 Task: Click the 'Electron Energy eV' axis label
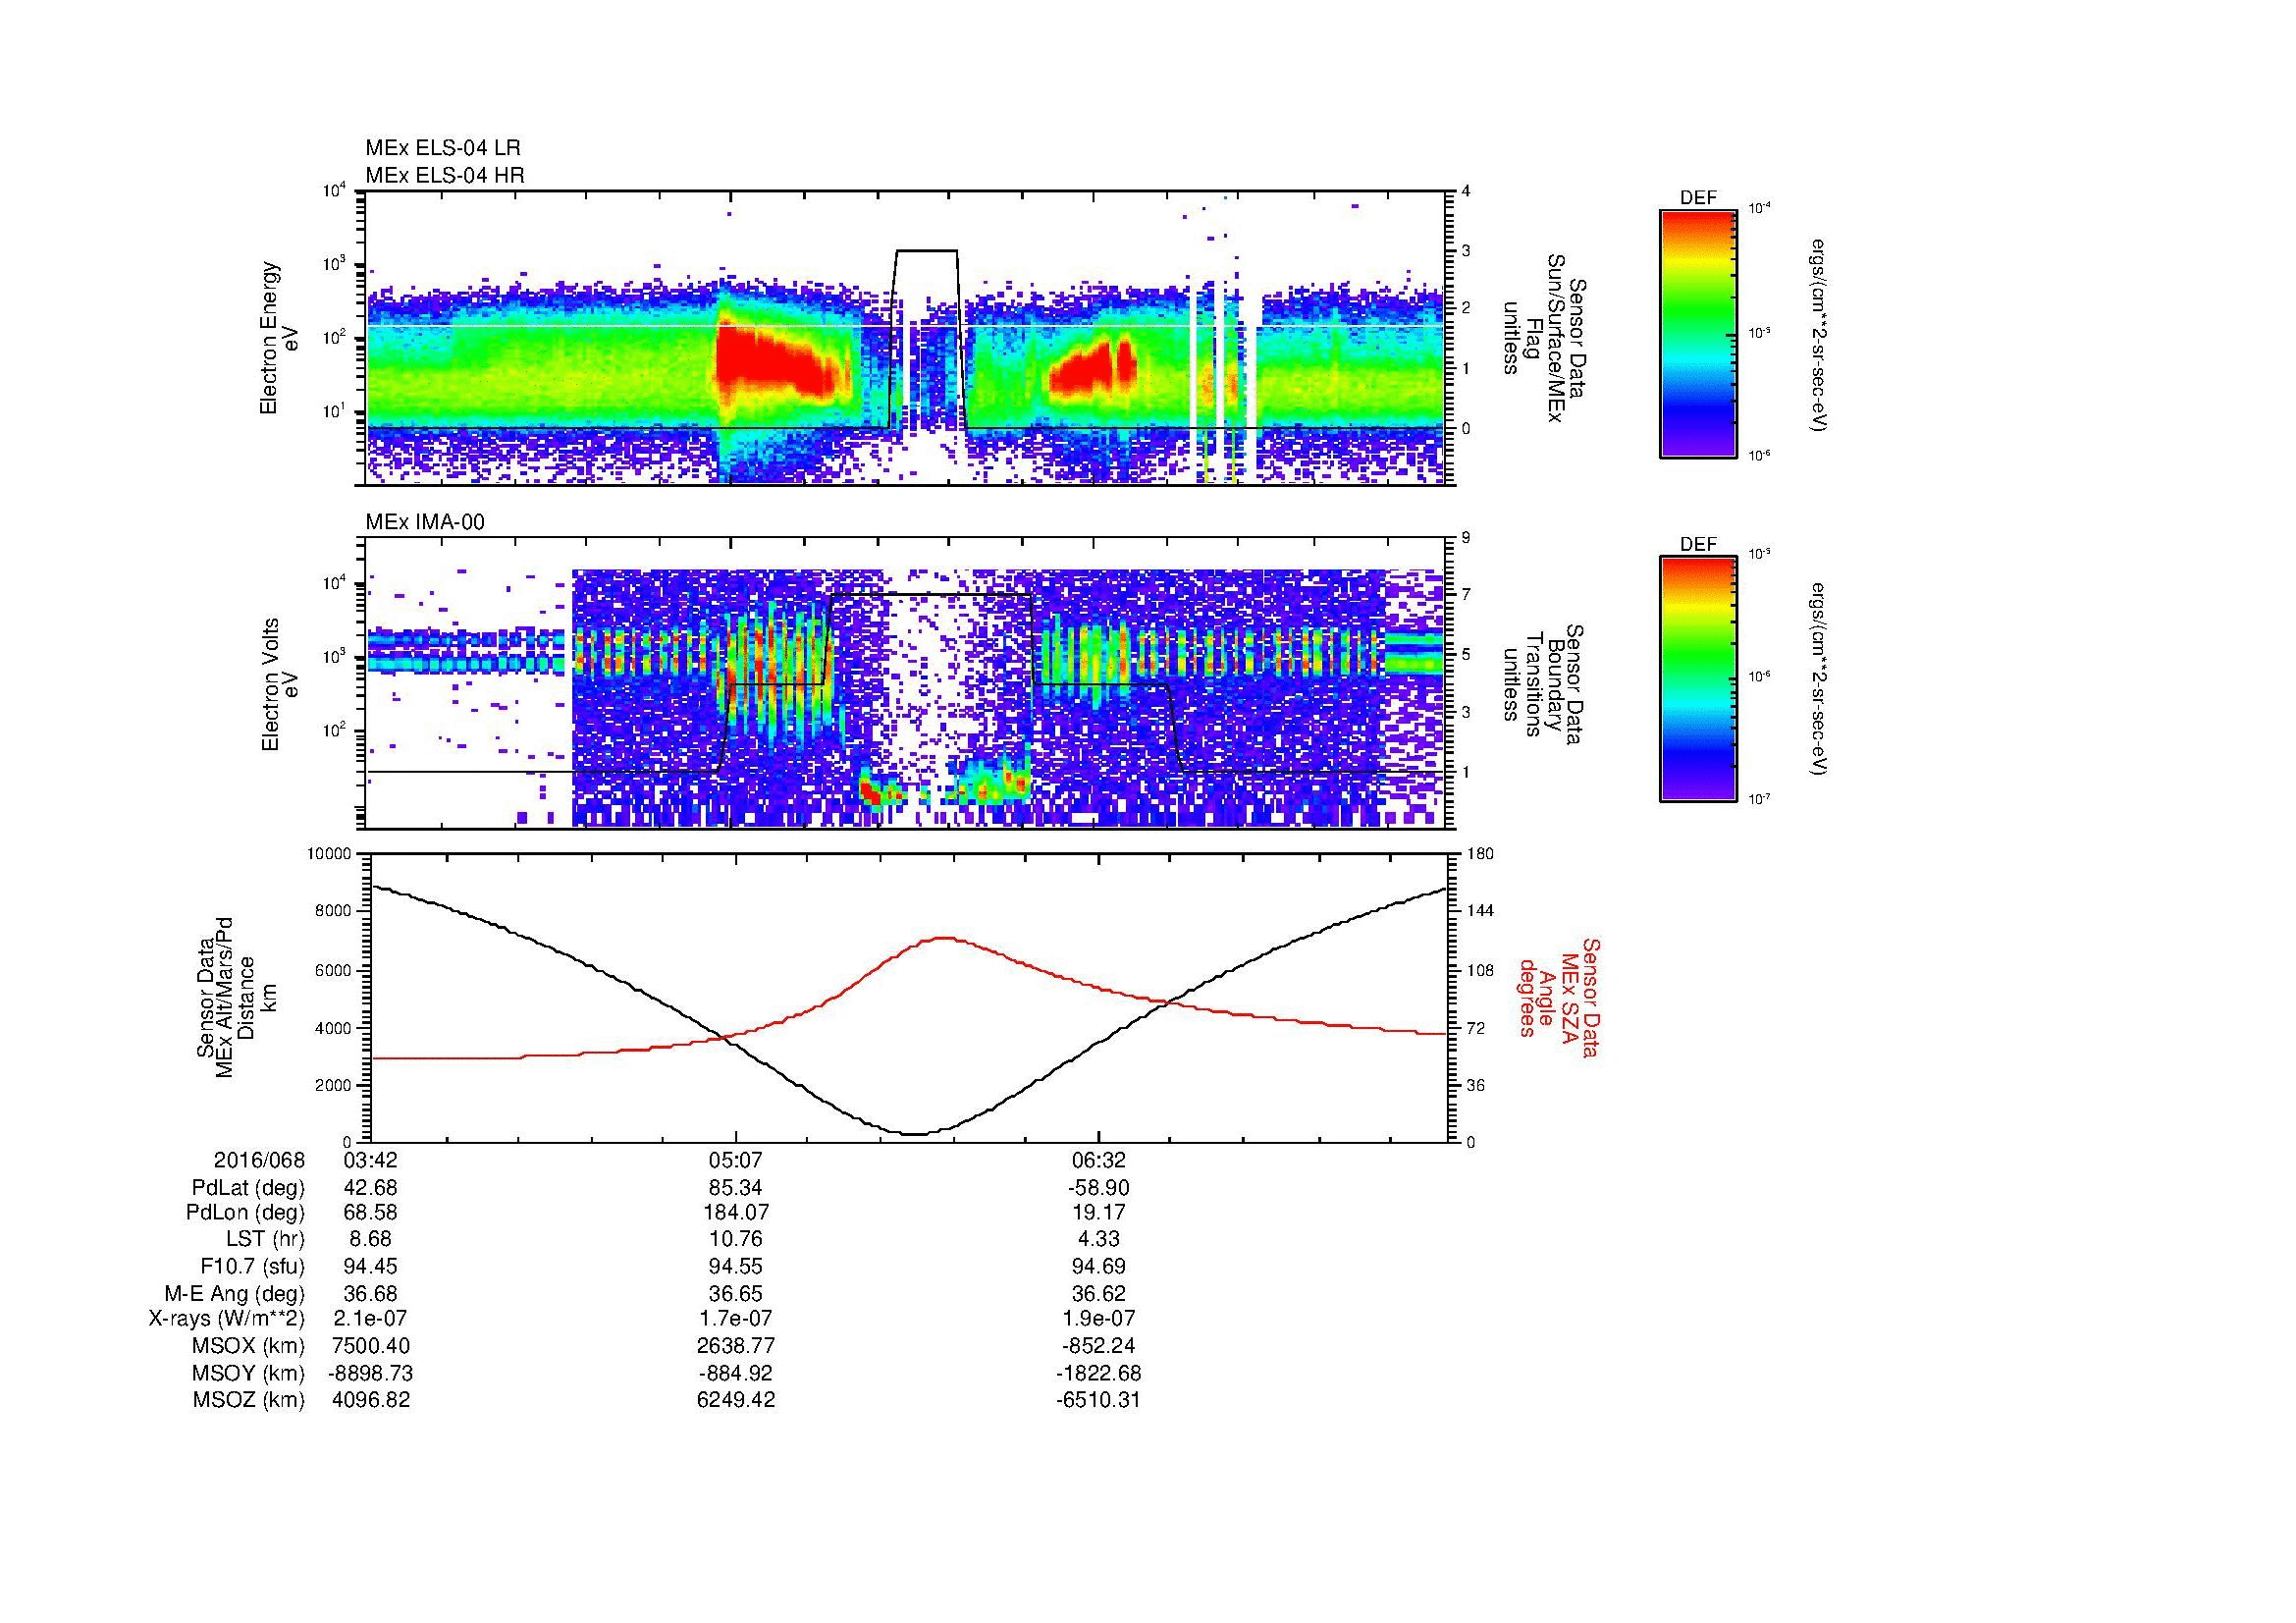pos(279,338)
